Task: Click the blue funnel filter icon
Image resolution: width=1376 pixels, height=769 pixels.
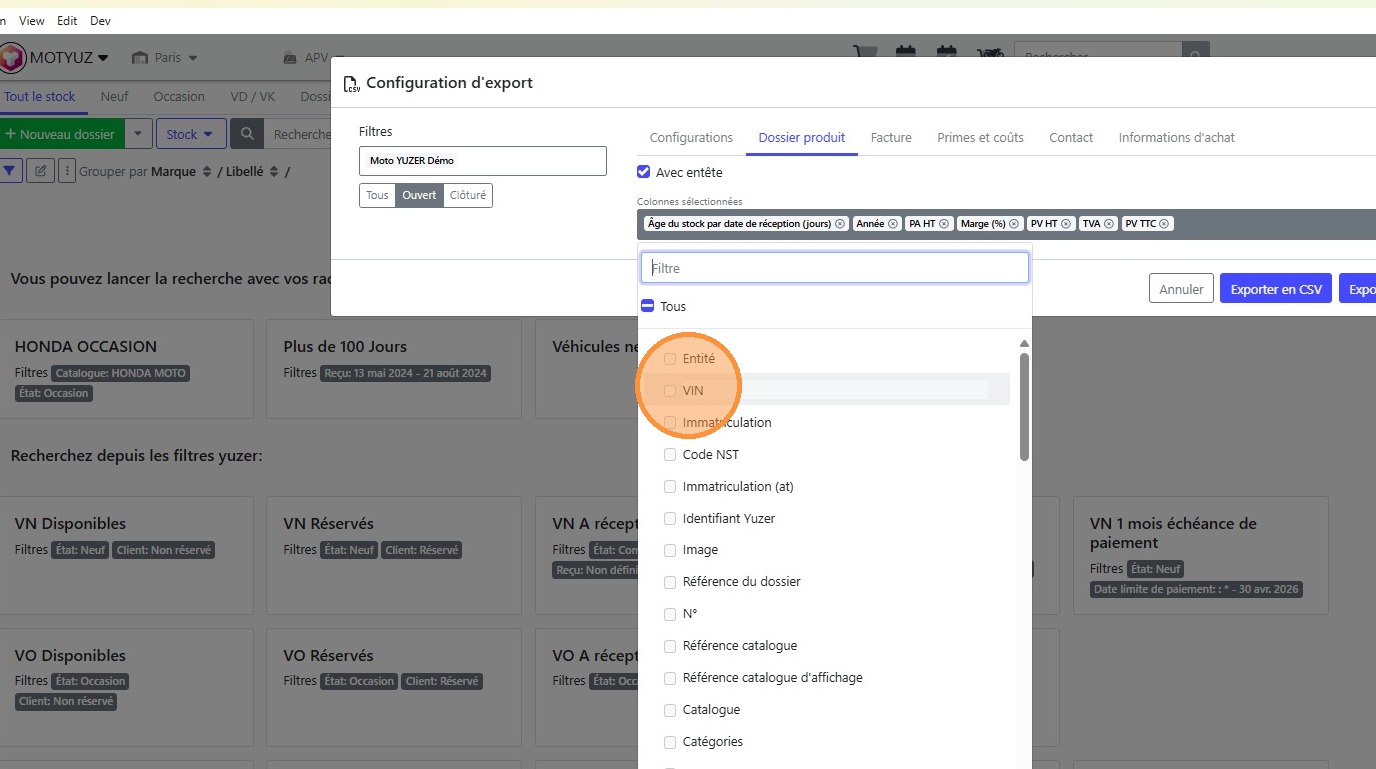Action: [x=10, y=171]
